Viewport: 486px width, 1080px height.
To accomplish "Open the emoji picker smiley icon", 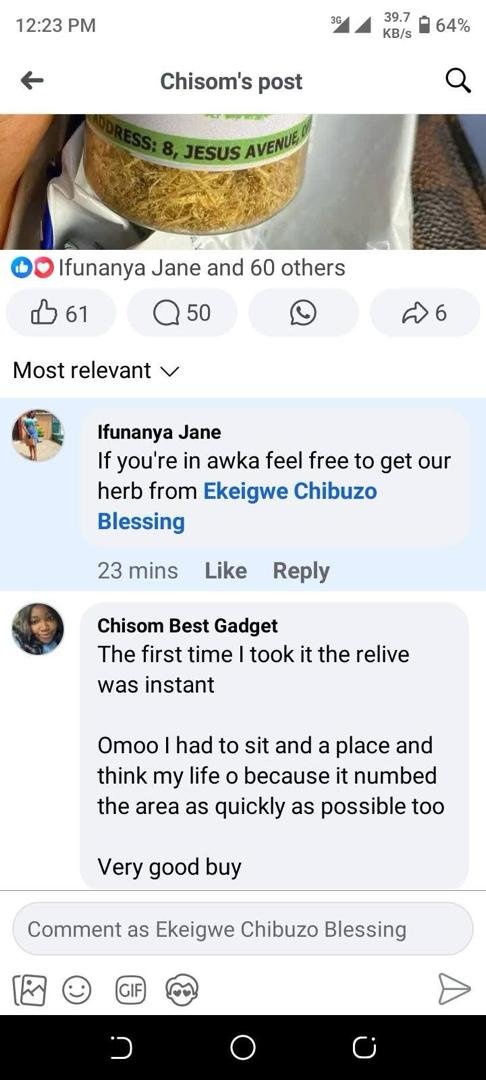I will 76,990.
